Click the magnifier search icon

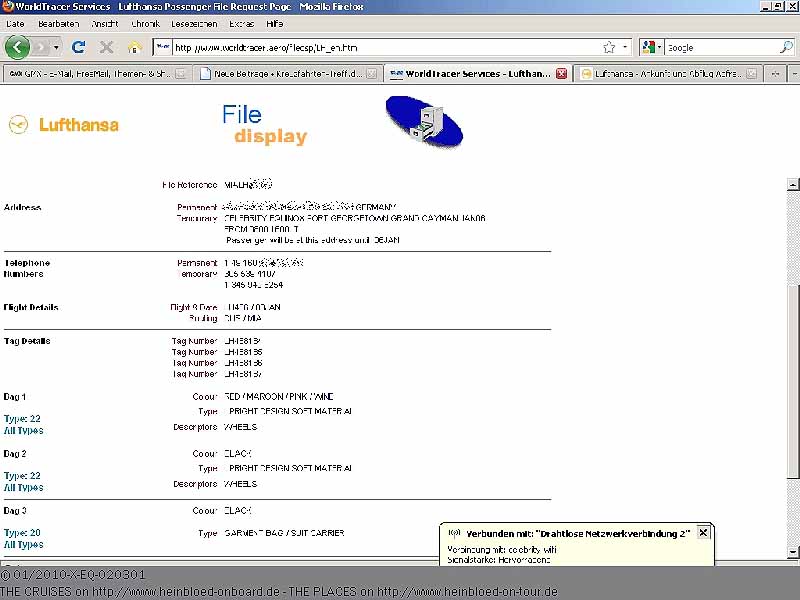(x=786, y=47)
